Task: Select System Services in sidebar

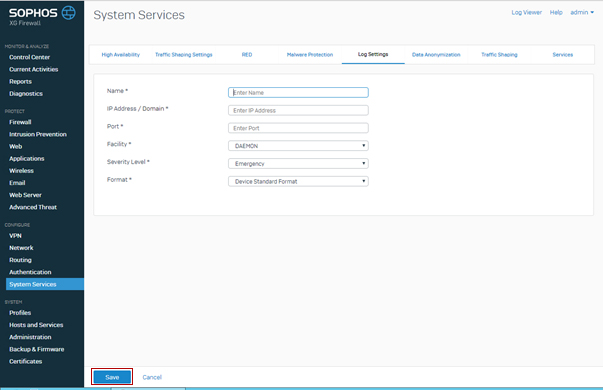Action: [x=45, y=284]
